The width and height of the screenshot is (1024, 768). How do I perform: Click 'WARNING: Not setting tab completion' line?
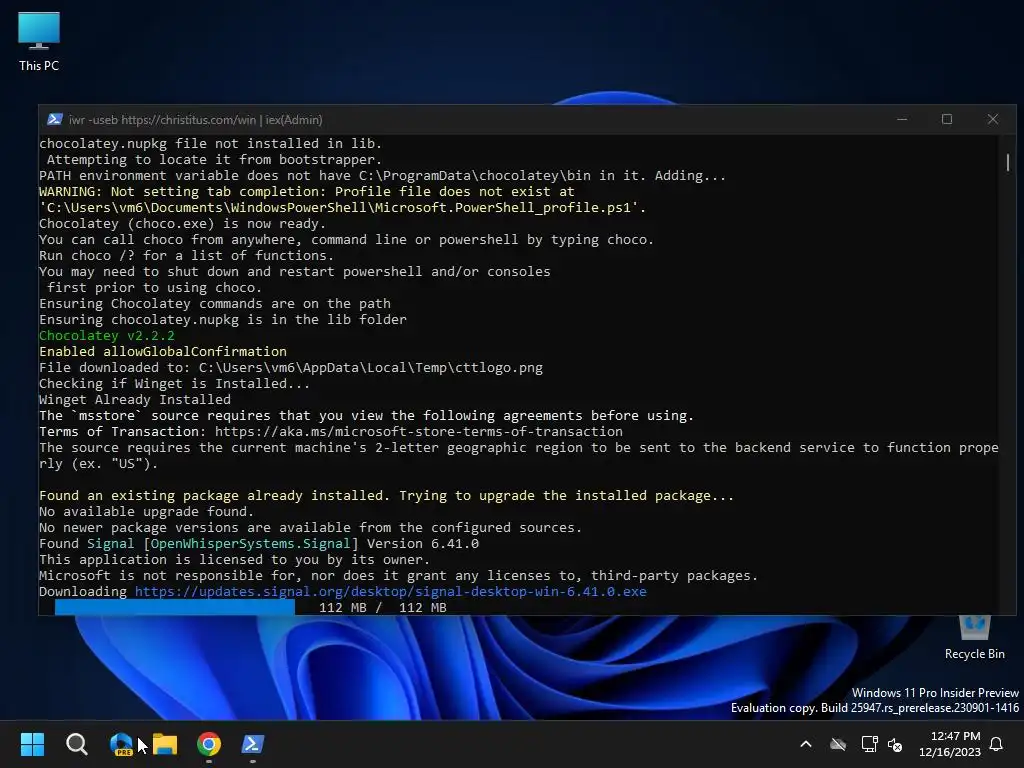(x=306, y=191)
